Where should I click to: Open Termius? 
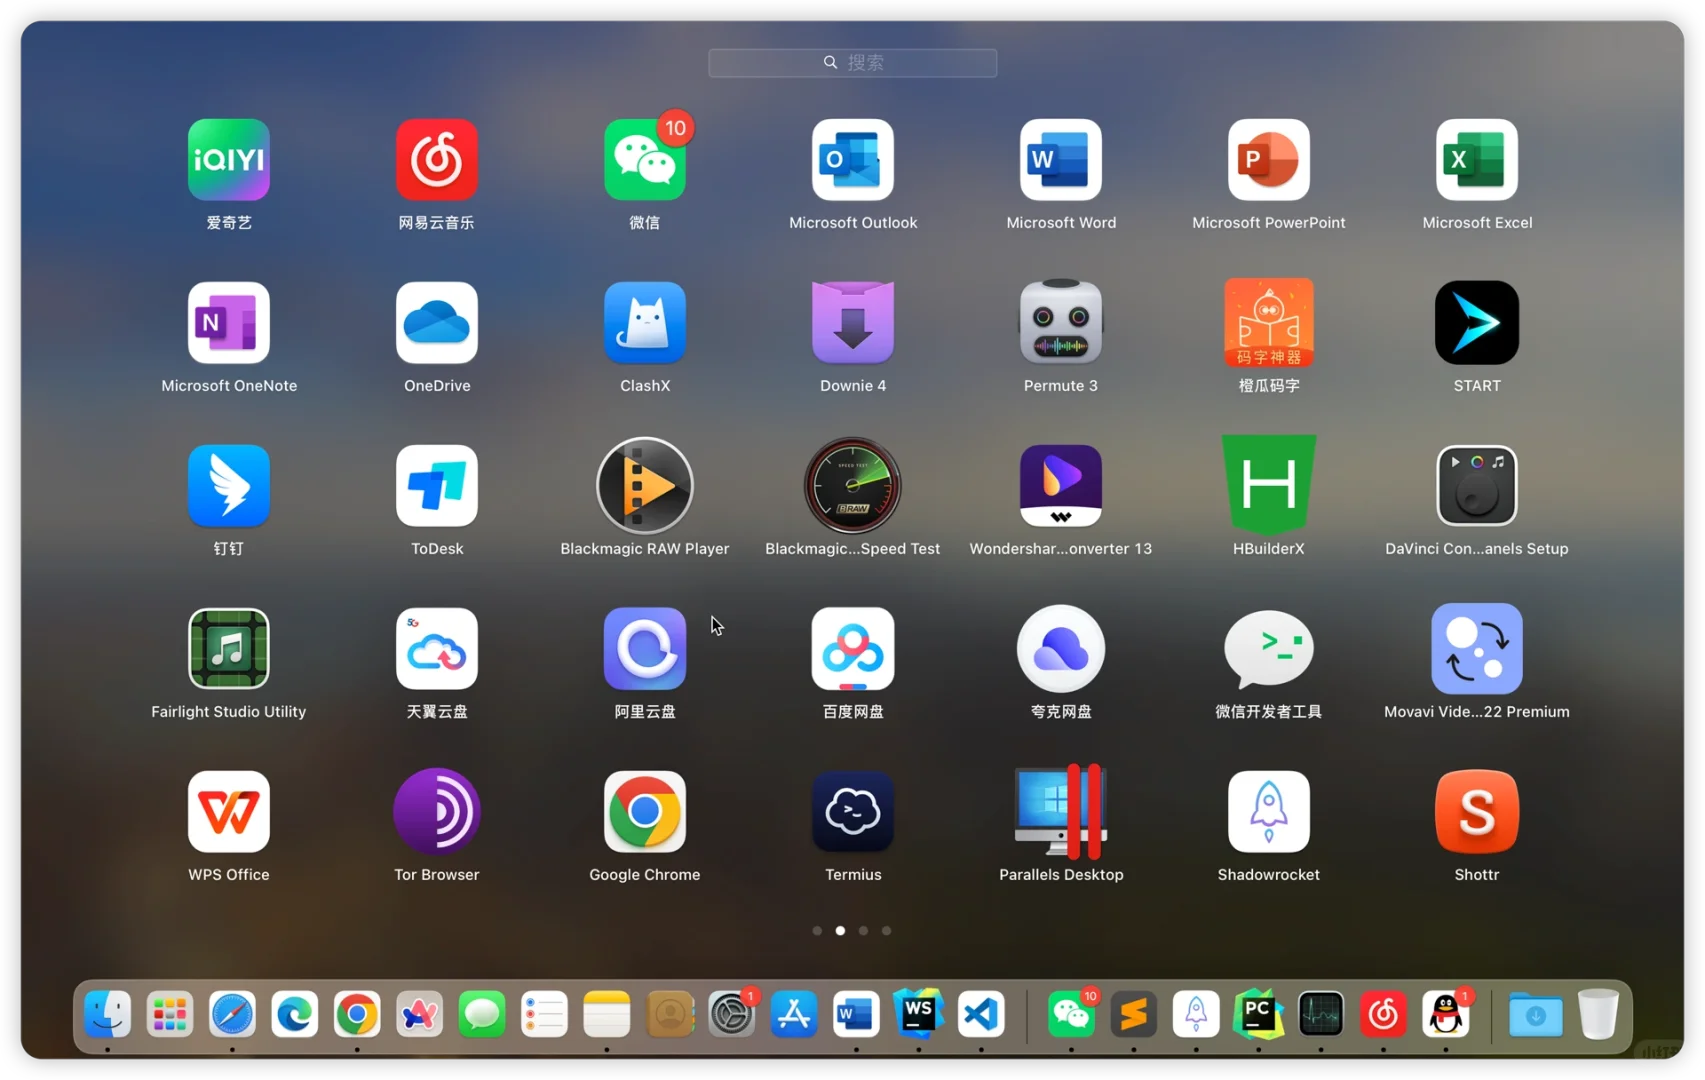pos(853,812)
